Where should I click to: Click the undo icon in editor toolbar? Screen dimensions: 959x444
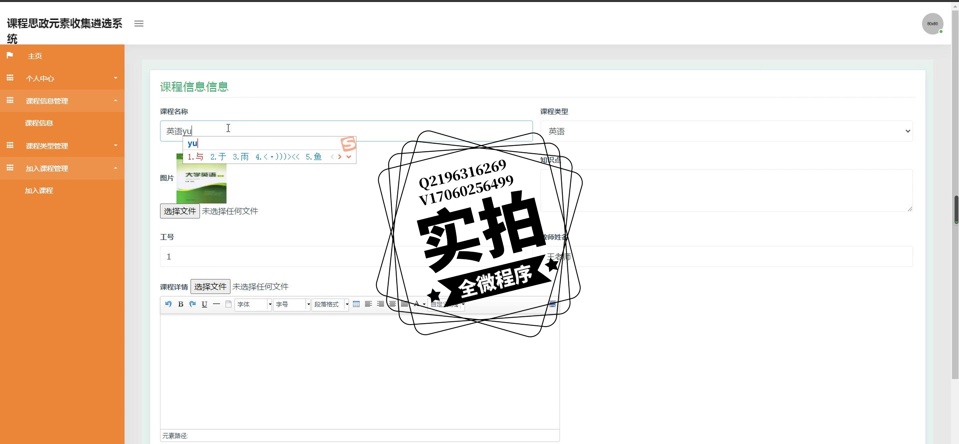coord(168,304)
